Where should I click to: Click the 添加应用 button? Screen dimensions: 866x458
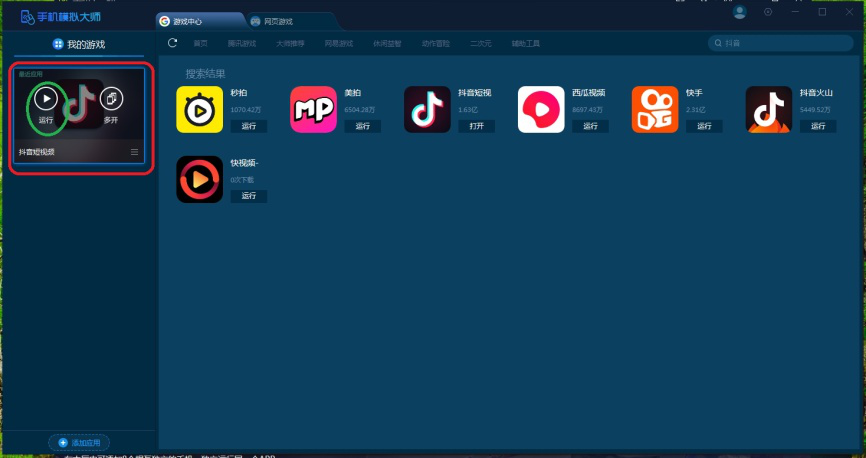pos(79,443)
